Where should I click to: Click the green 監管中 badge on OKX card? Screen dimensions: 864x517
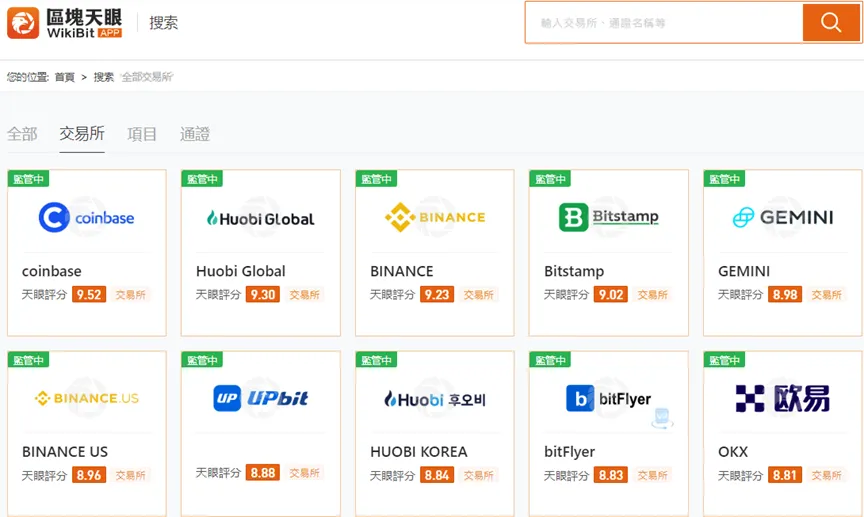[724, 360]
